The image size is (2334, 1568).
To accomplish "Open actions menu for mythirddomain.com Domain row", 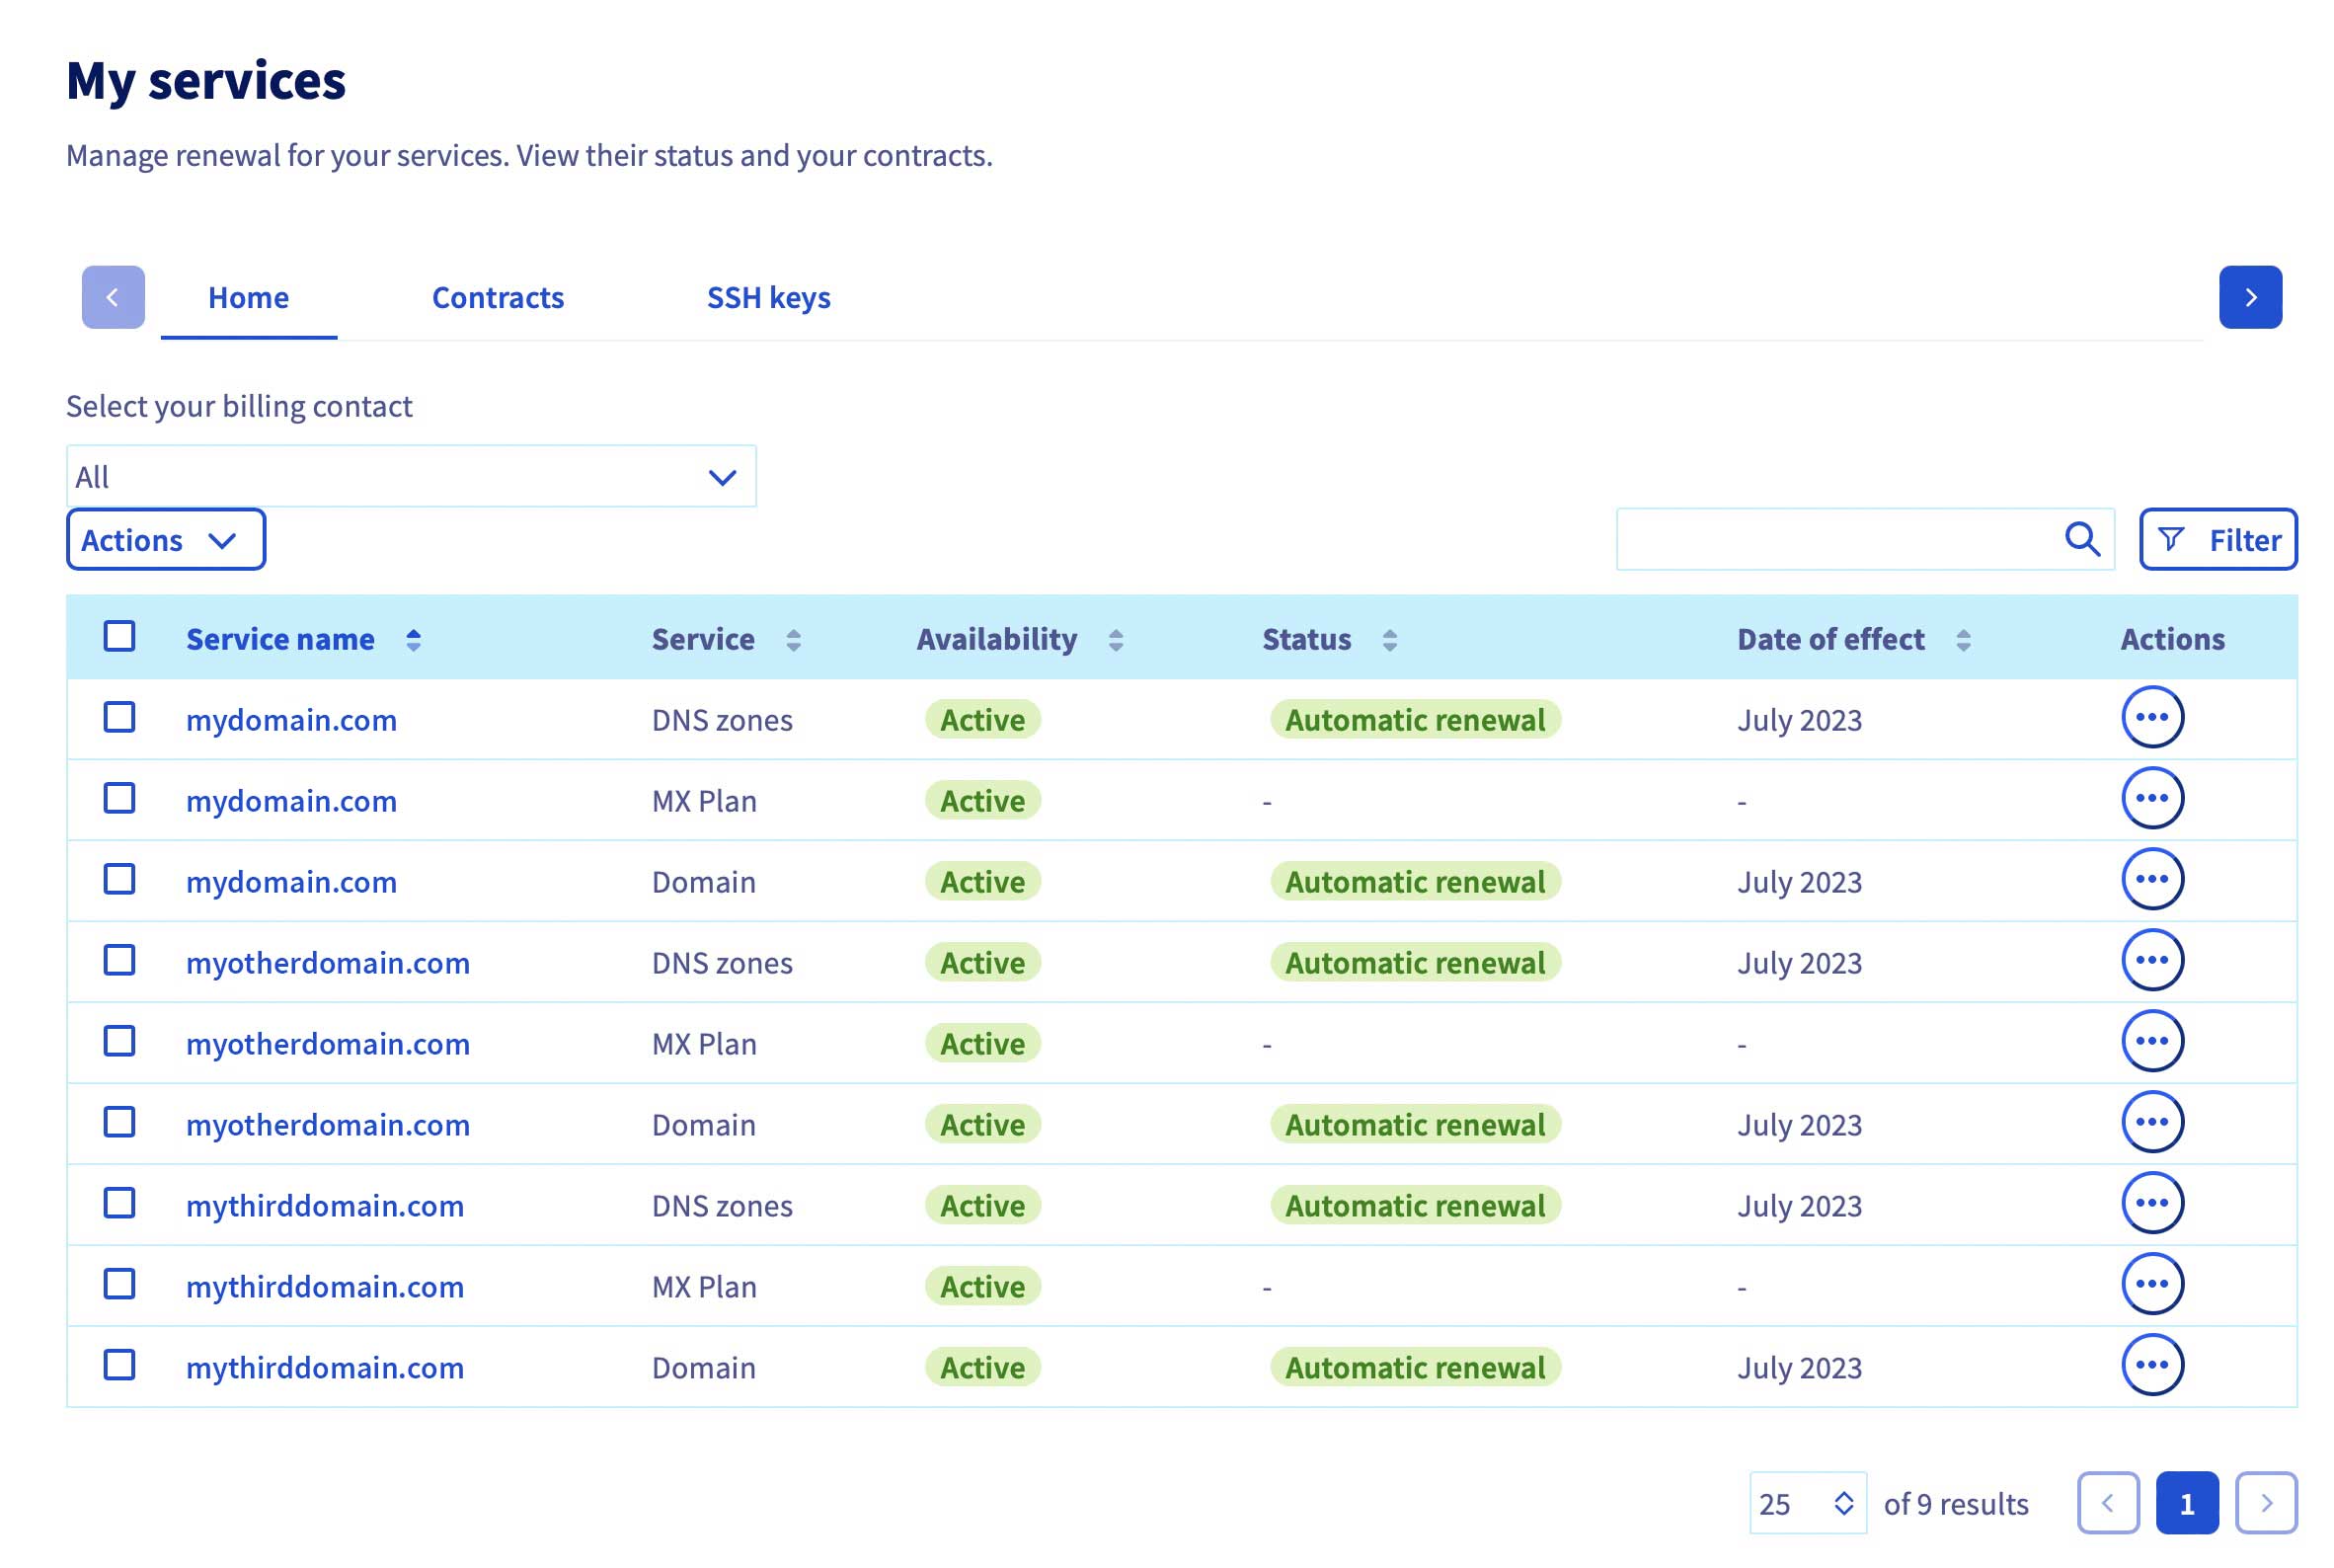I will click(2151, 1366).
